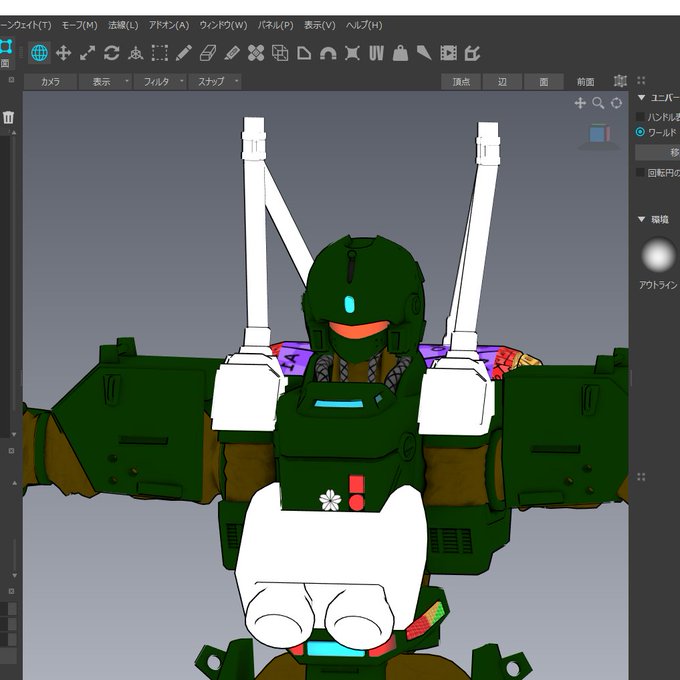This screenshot has width=680, height=680.
Task: Open the アドオン(A) menu
Action: [x=169, y=25]
